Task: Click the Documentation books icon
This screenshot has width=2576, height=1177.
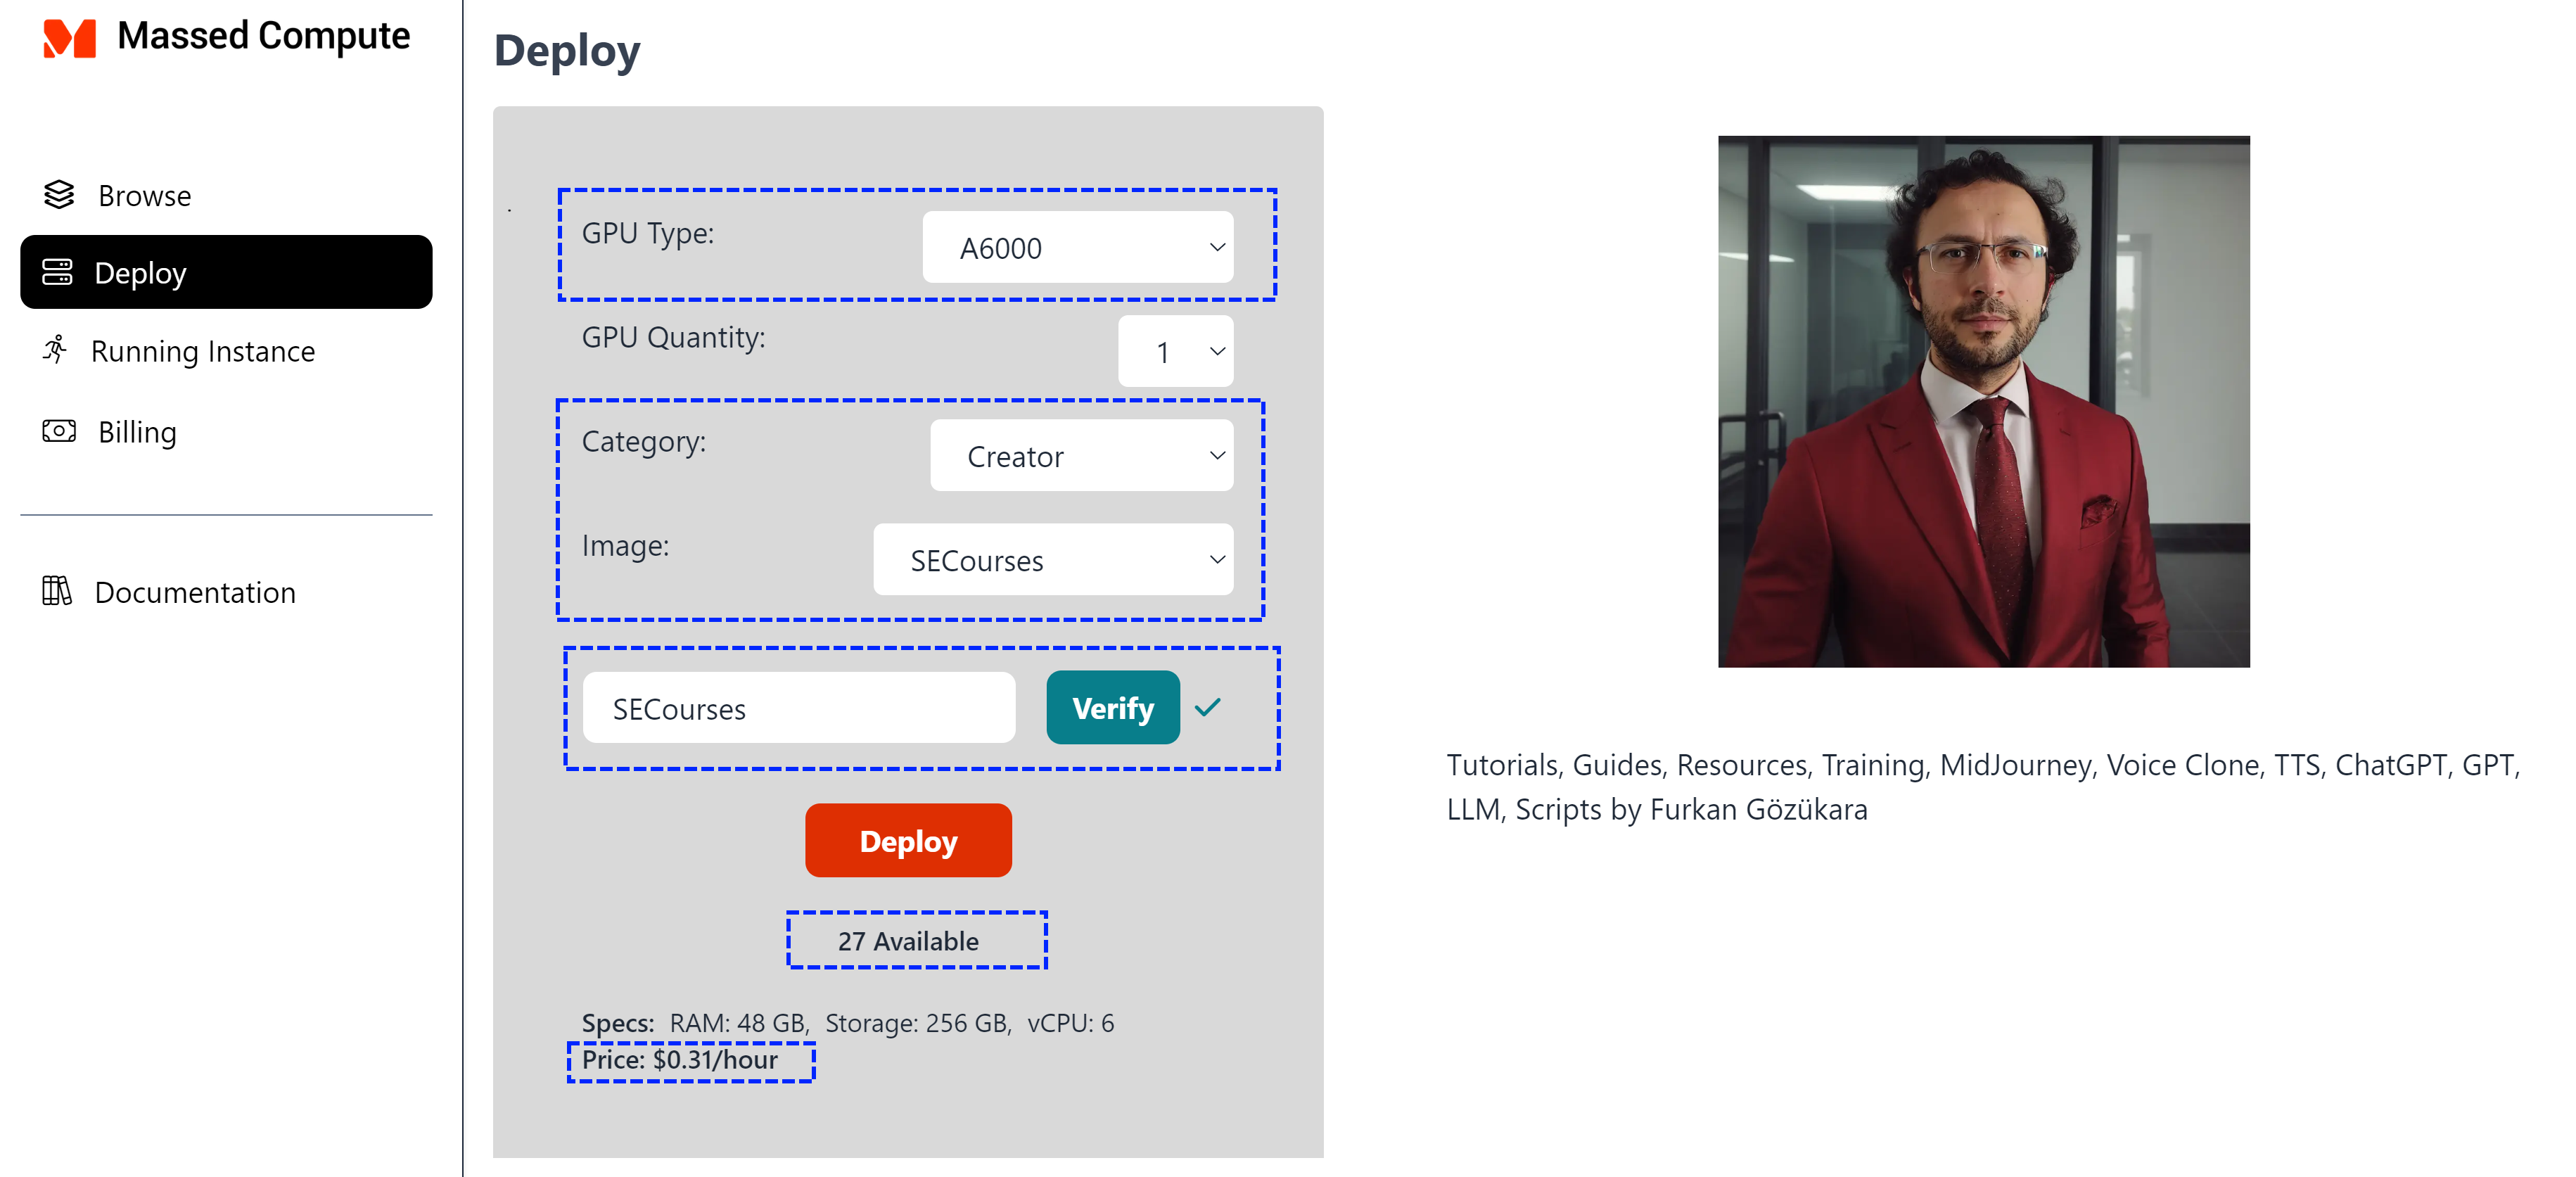Action: point(57,591)
